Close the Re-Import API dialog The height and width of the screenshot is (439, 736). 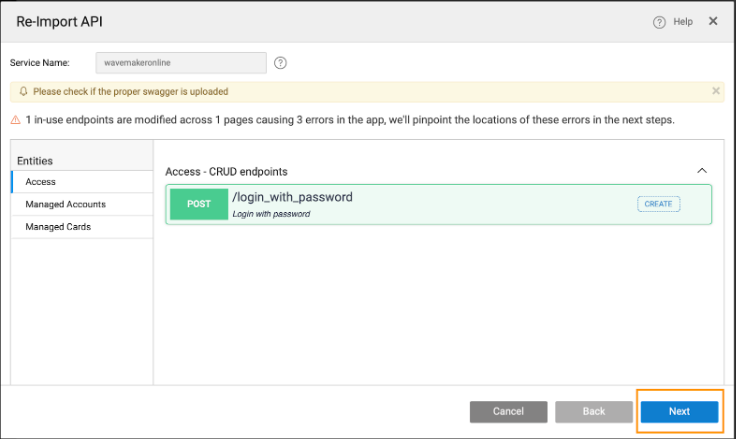point(713,21)
